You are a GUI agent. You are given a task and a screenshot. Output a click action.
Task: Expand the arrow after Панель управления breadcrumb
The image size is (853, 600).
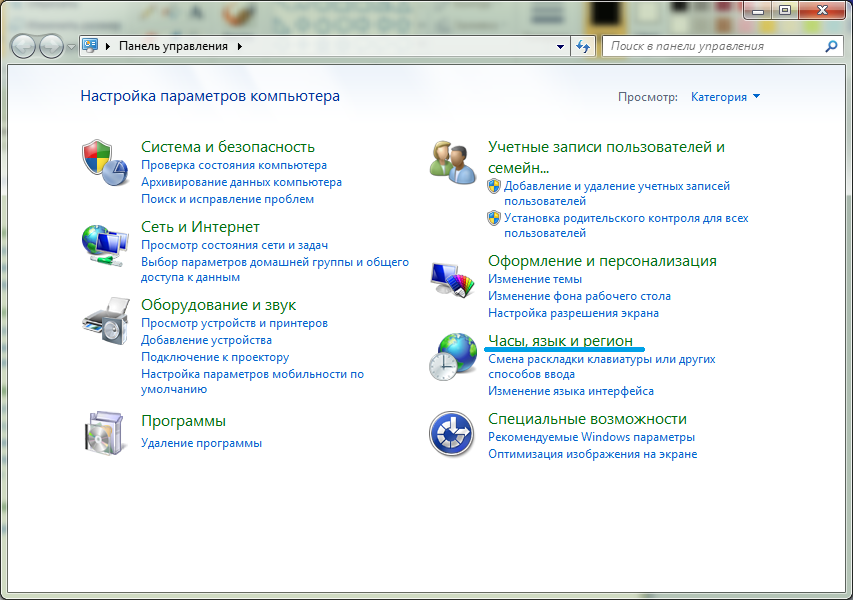tap(239, 46)
